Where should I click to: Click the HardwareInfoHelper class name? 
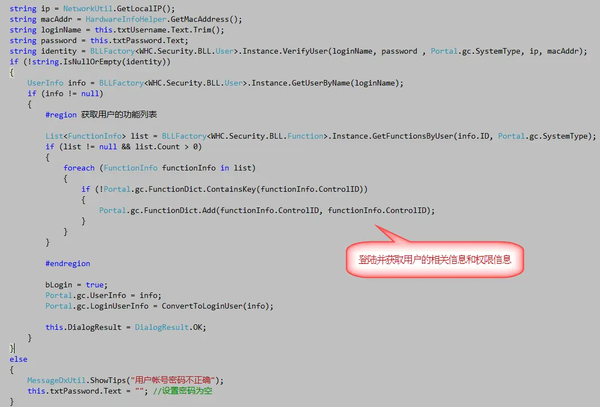point(126,19)
